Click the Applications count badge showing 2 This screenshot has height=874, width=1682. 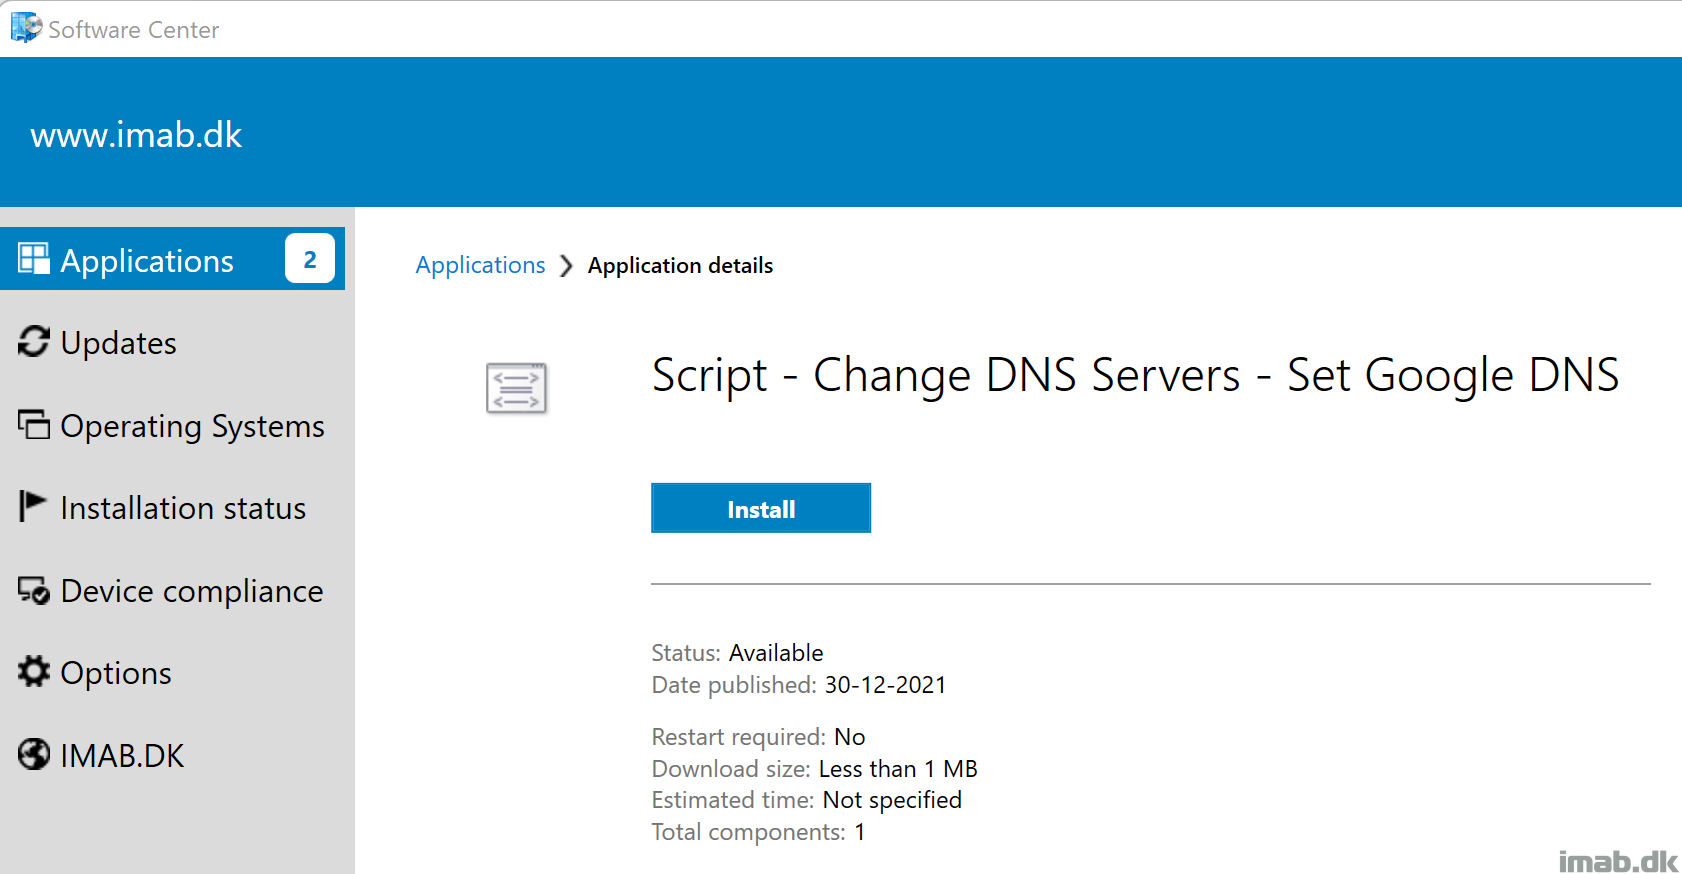310,259
